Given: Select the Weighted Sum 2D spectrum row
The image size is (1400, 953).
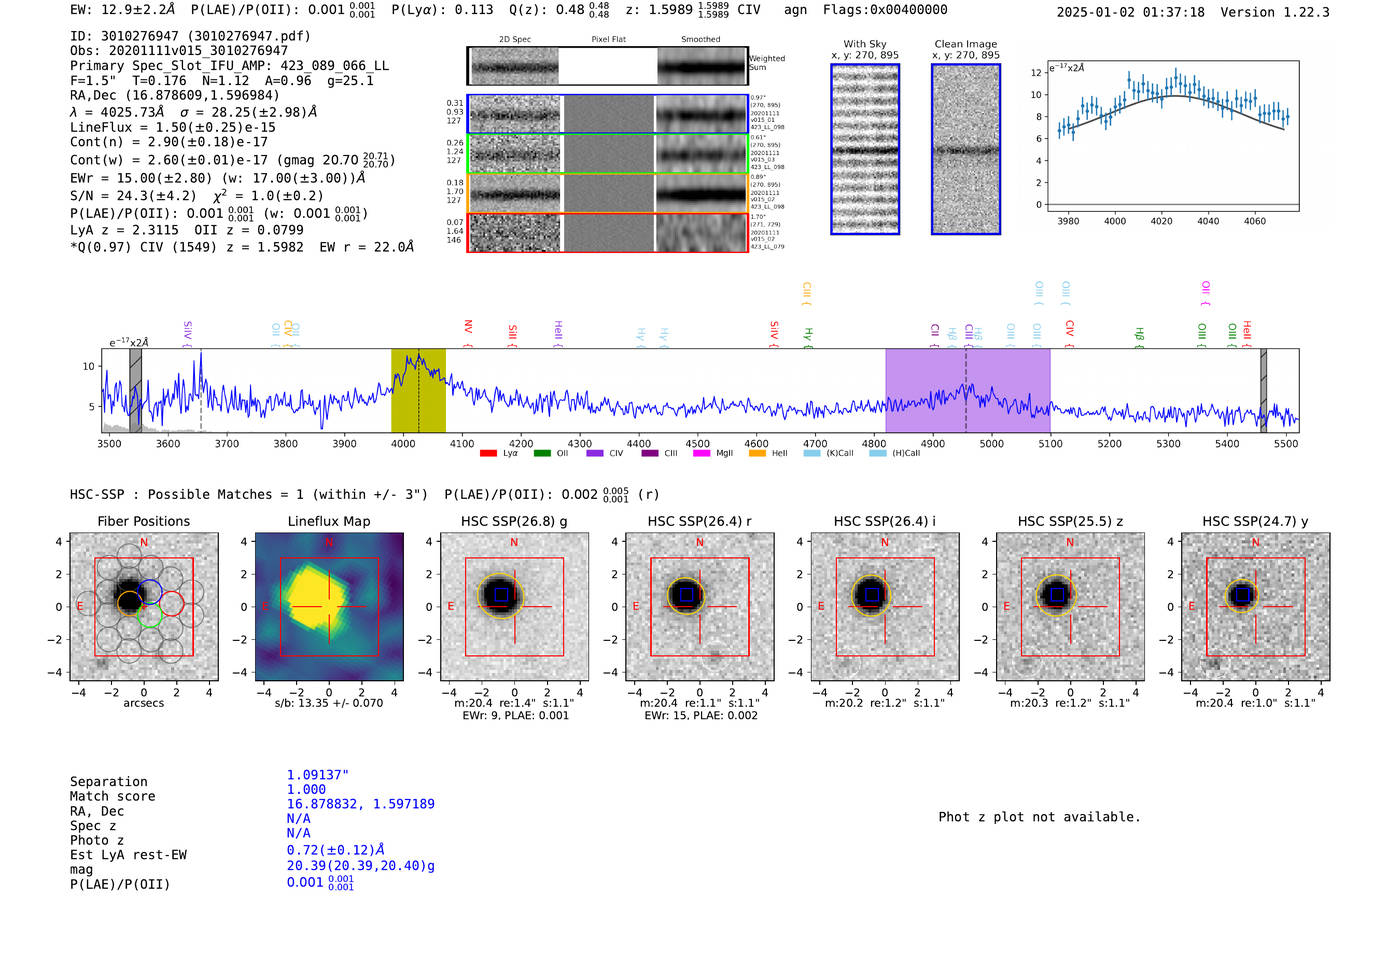Looking at the screenshot, I should click(608, 66).
